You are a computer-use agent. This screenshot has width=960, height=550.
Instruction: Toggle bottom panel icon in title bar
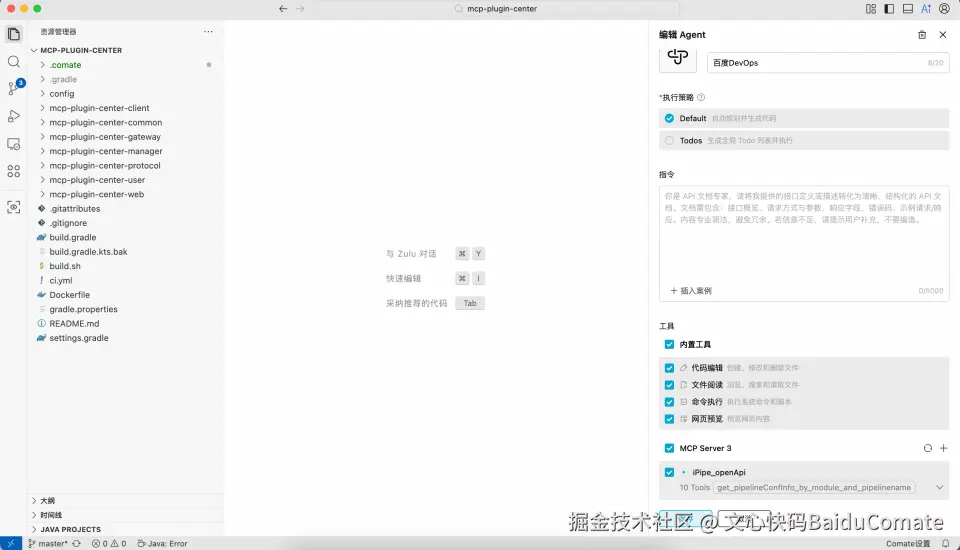(x=908, y=9)
